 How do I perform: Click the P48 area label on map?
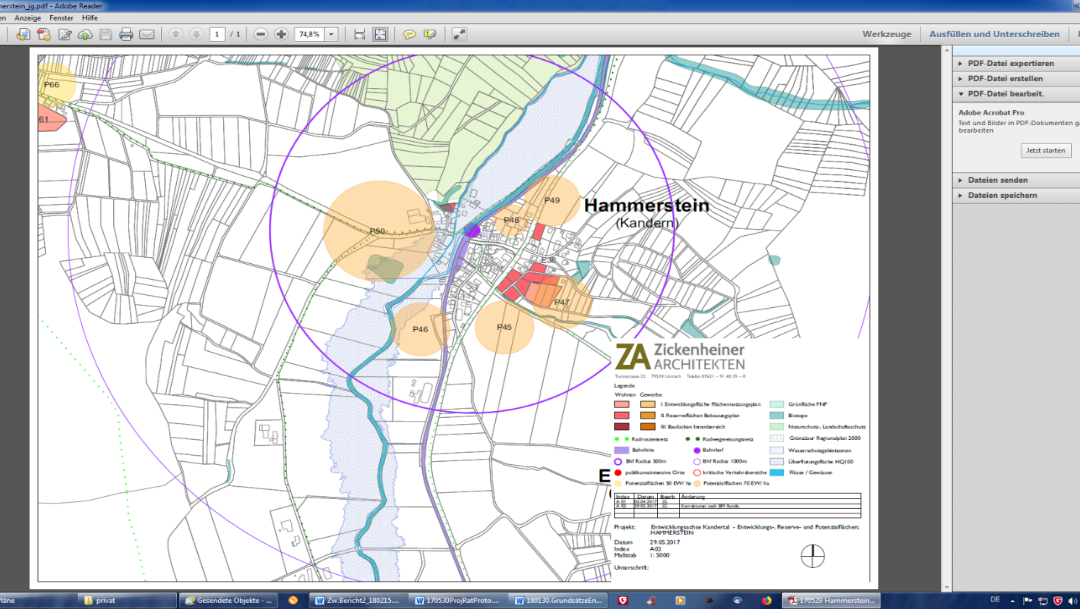(510, 220)
